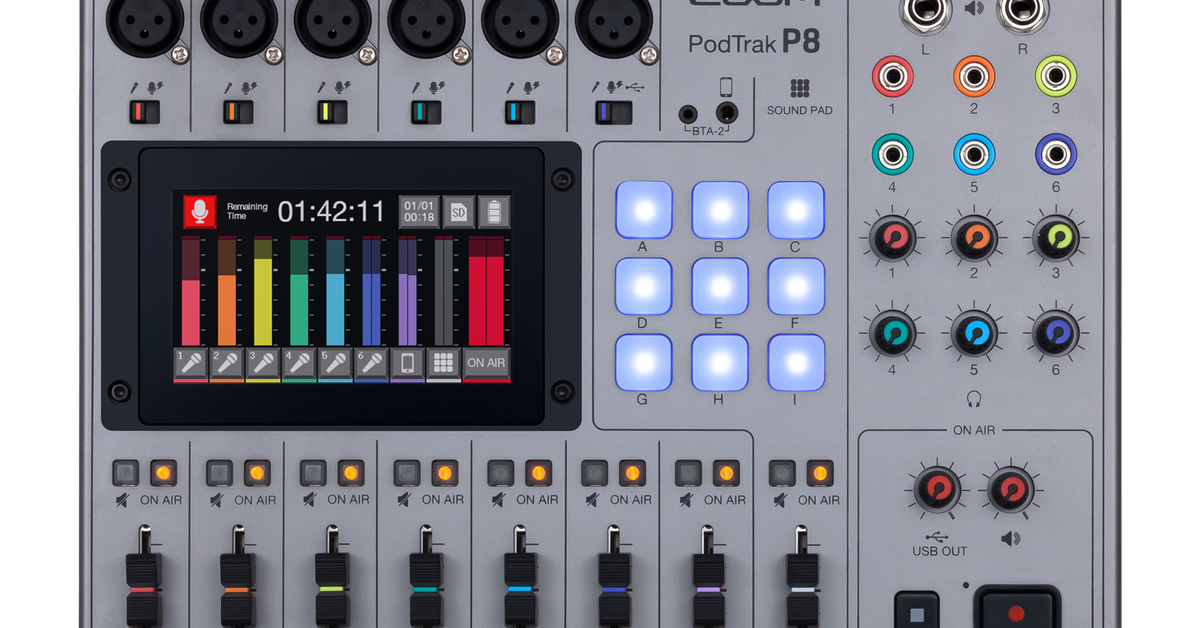Toggle the mute button above the yellow fader
This screenshot has width=1200, height=628.
tap(312, 471)
